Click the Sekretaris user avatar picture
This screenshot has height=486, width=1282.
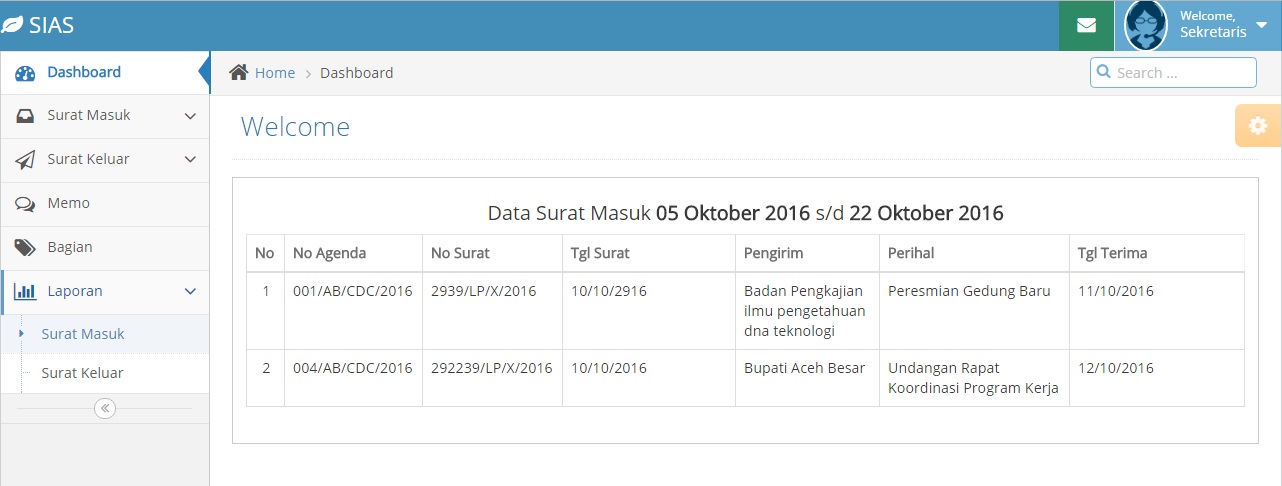(1146, 26)
